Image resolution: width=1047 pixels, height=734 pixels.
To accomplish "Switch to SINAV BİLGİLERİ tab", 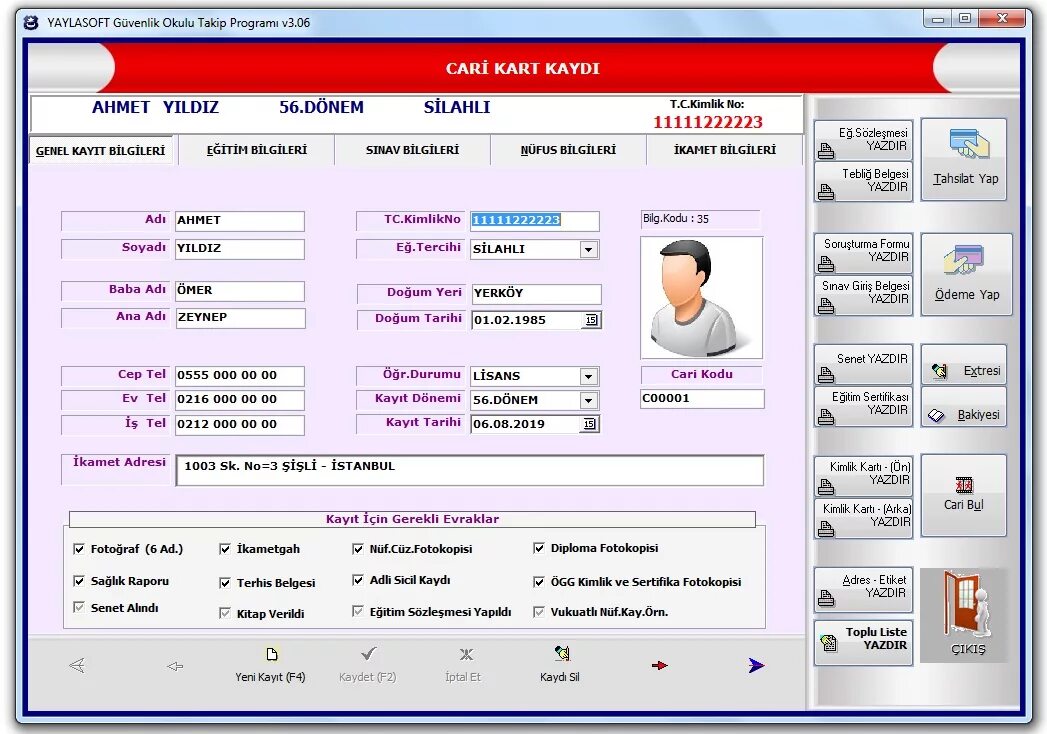I will click(x=413, y=150).
